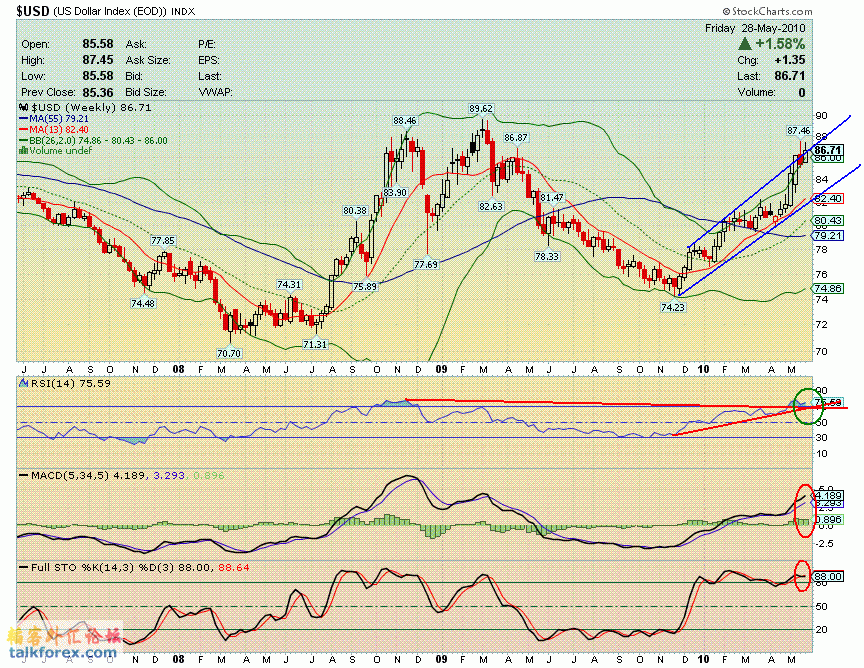Click the 77.69 price label
The image size is (864, 668).
(426, 265)
